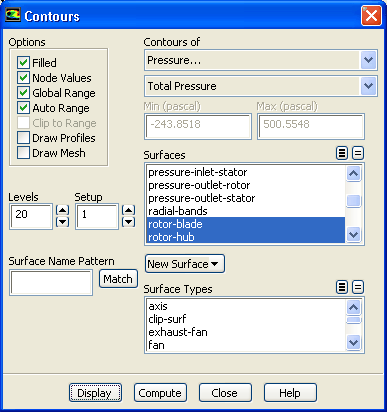387x412 pixels.
Task: Click the Close button at the bottom
Action: [x=225, y=393]
